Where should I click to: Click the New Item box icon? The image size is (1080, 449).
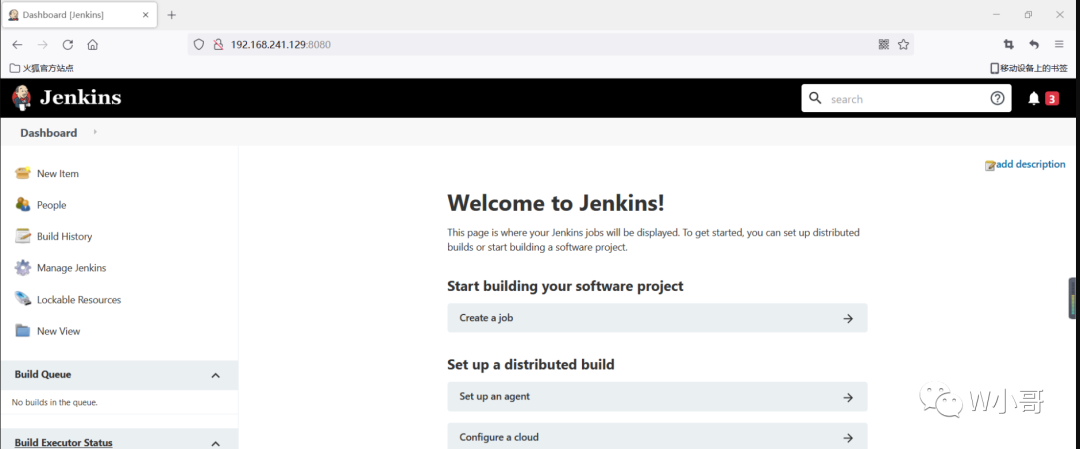click(x=23, y=174)
